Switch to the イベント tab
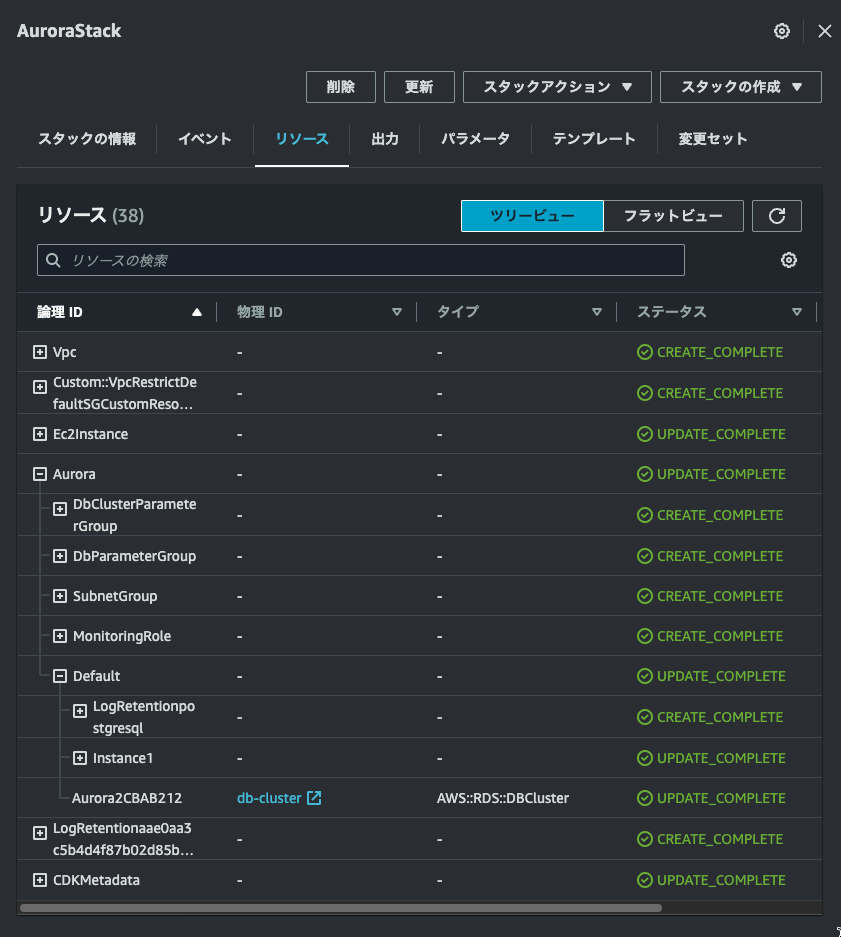 tap(203, 139)
